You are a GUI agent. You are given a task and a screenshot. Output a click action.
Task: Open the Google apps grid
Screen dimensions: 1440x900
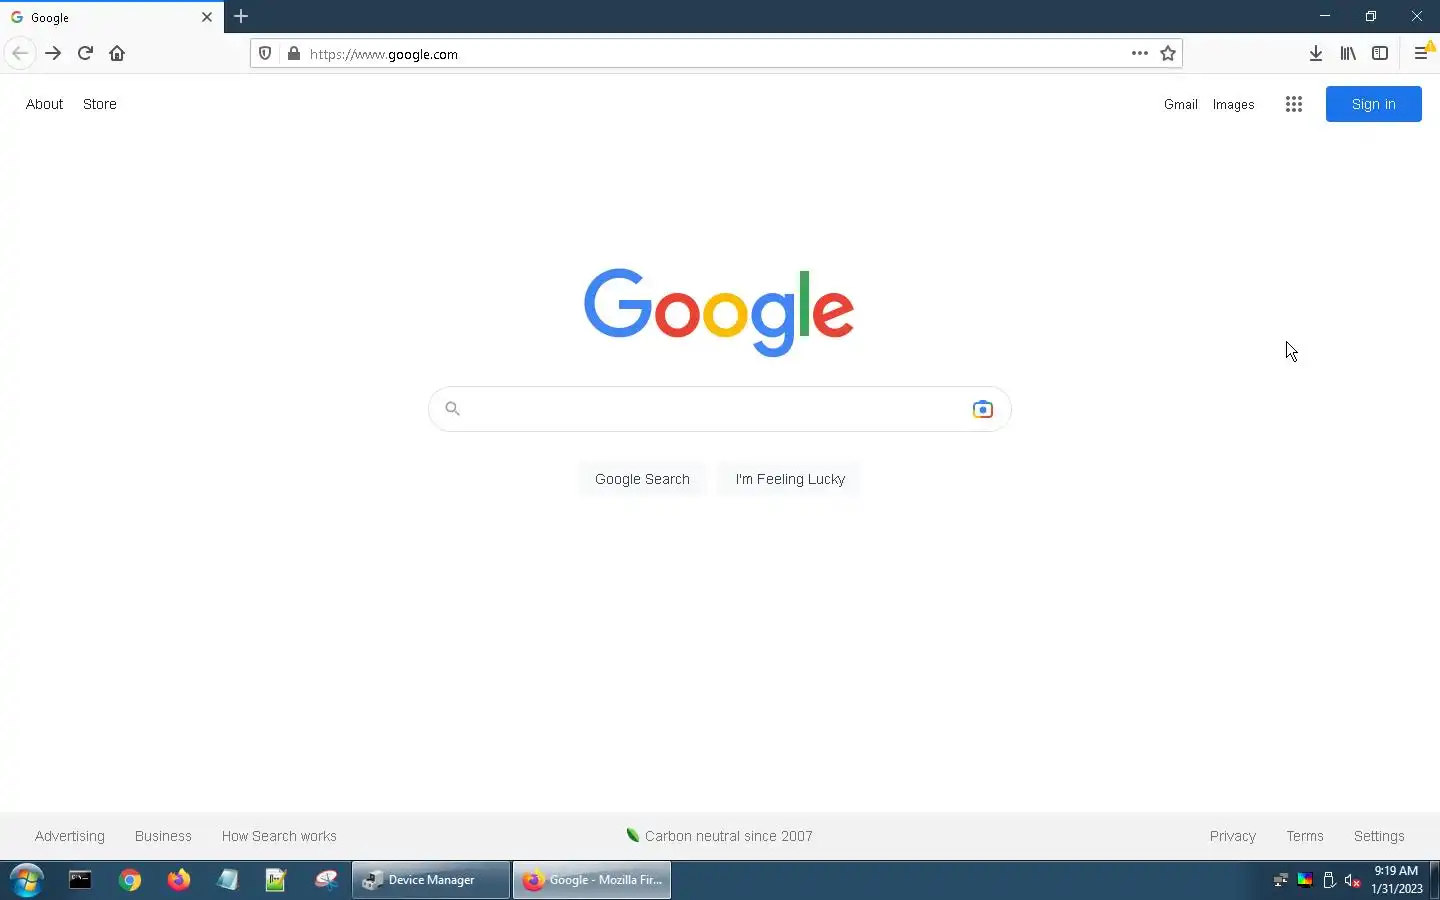coord(1293,104)
